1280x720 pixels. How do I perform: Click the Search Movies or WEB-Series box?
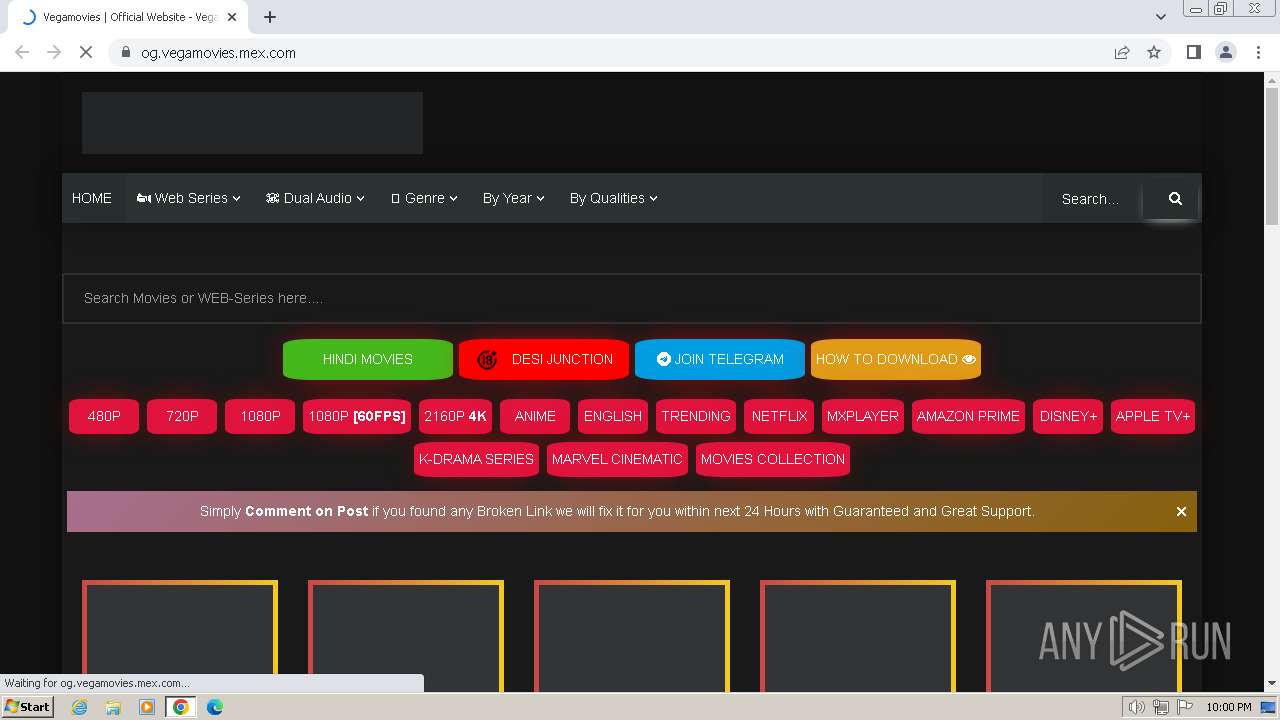[x=631, y=298]
